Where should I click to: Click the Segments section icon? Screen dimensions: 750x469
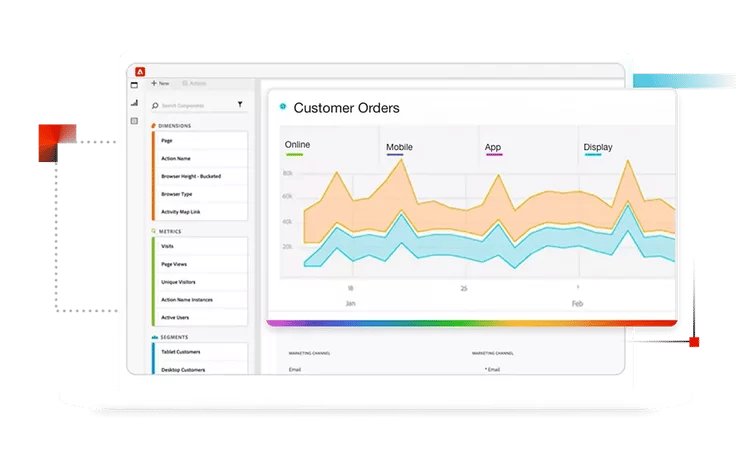pos(154,337)
